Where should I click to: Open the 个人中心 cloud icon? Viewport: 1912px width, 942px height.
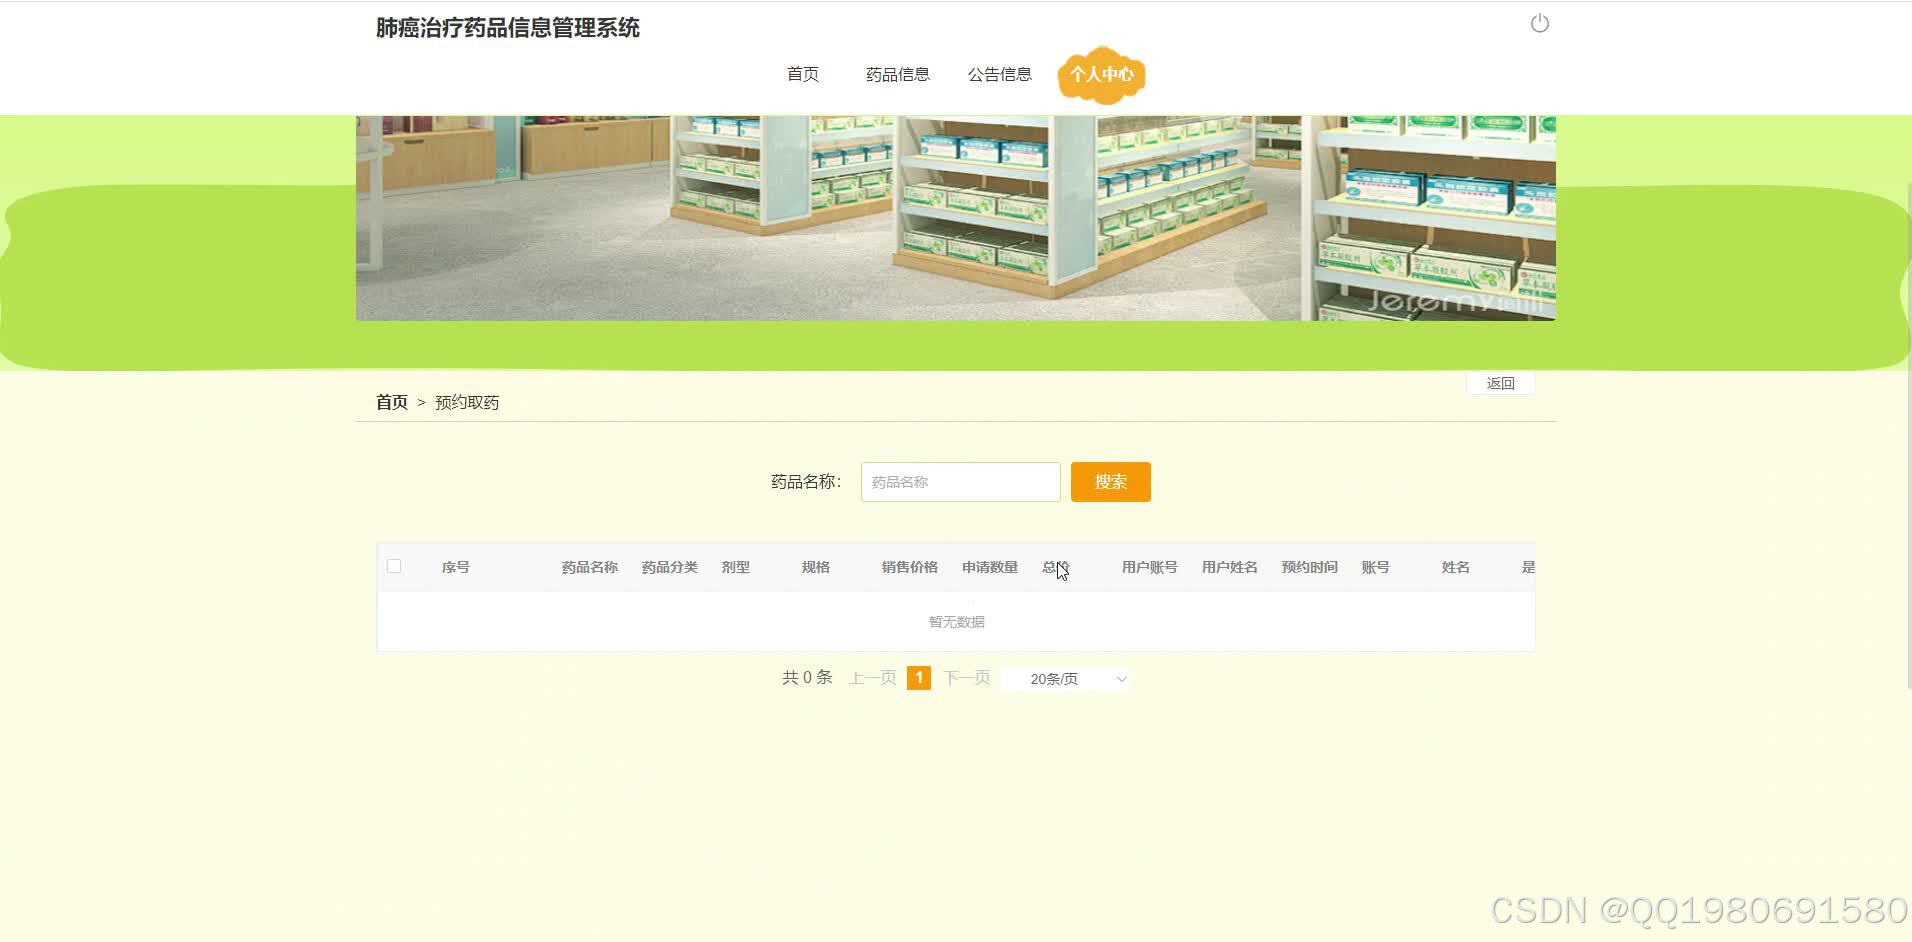tap(1101, 74)
